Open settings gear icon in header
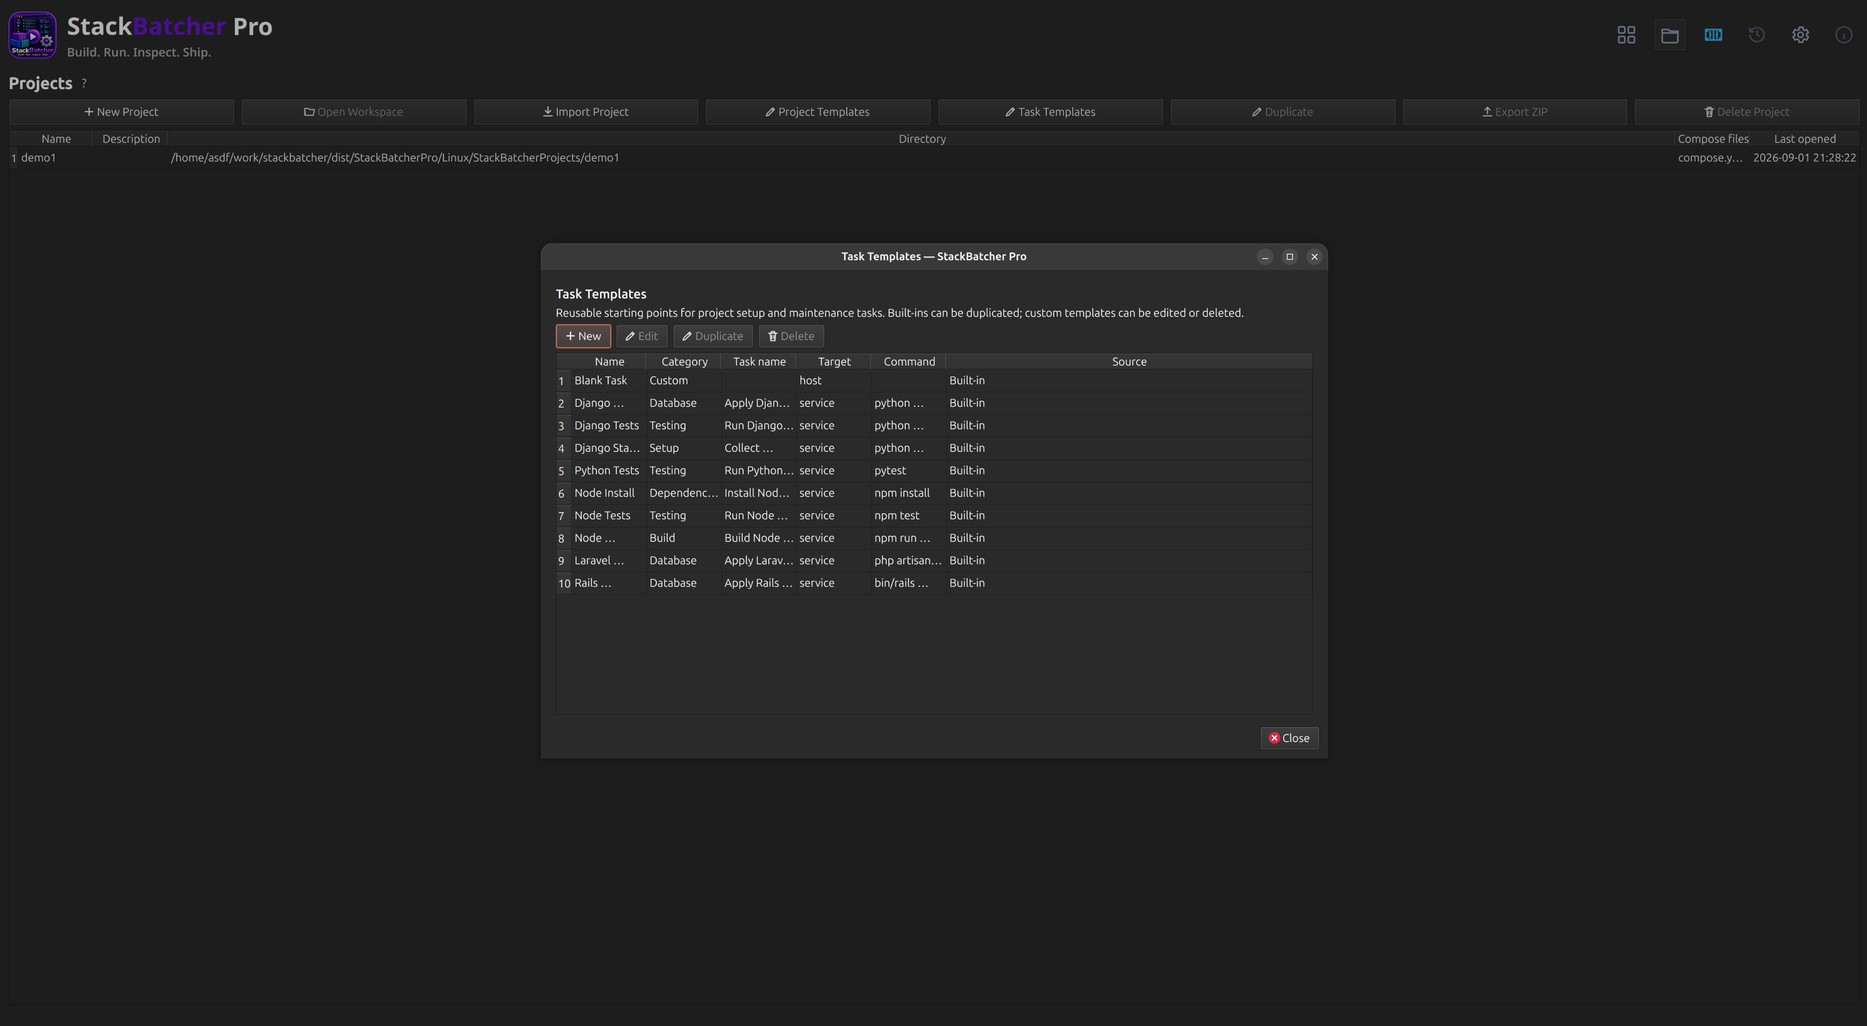 pos(1800,35)
